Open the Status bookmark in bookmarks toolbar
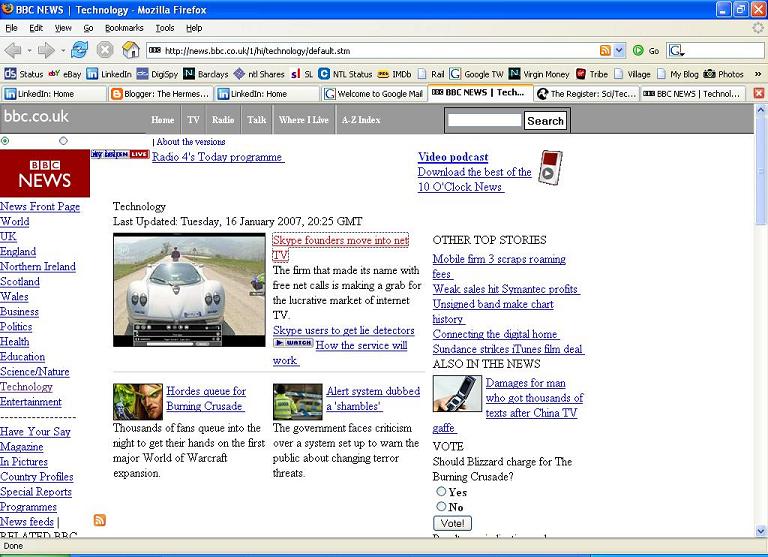Screen dimensions: 768x557 pos(24,74)
